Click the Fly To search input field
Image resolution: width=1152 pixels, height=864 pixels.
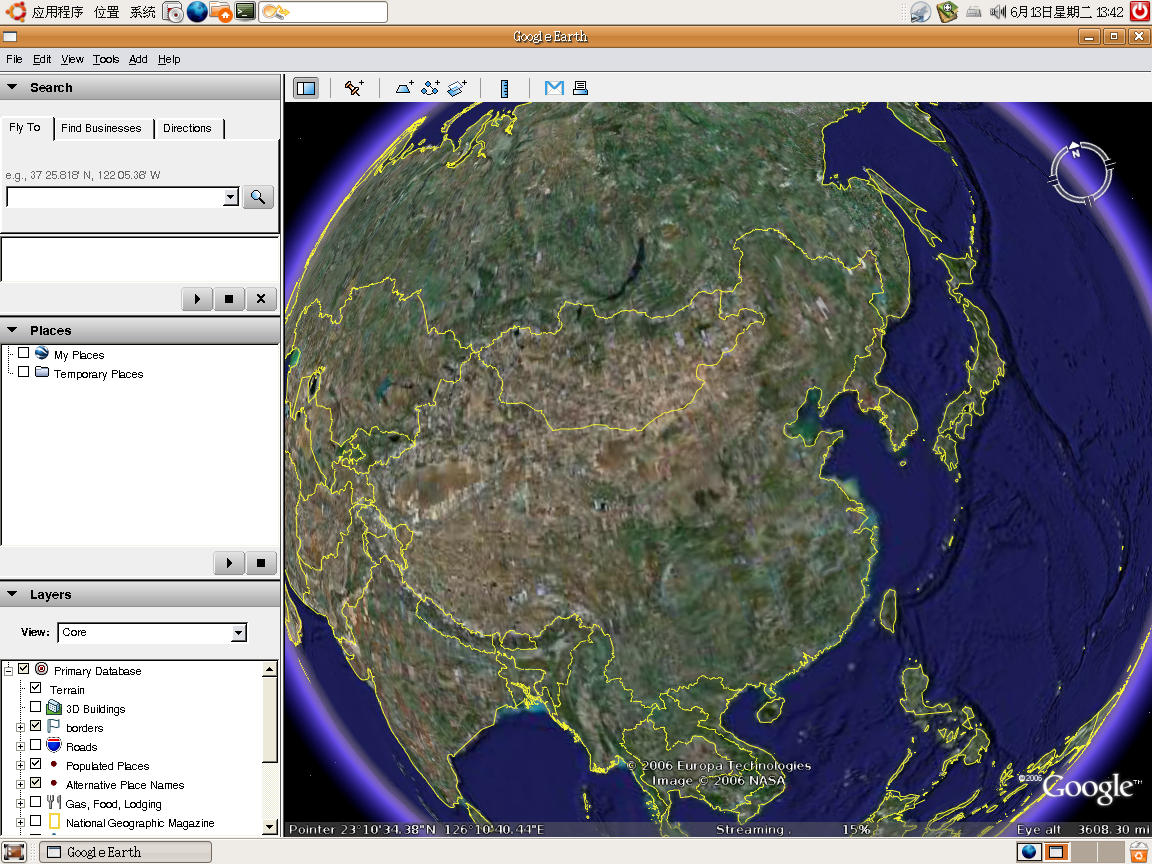tap(115, 197)
